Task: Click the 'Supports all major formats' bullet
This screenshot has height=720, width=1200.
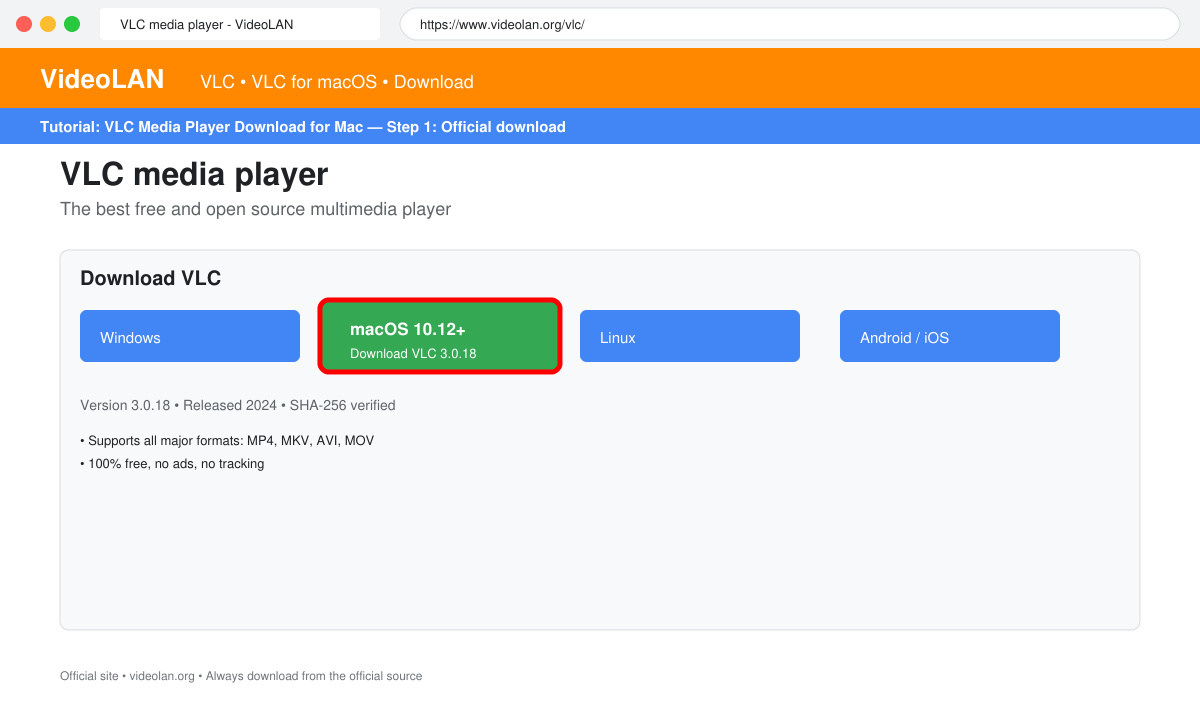Action: [227, 440]
